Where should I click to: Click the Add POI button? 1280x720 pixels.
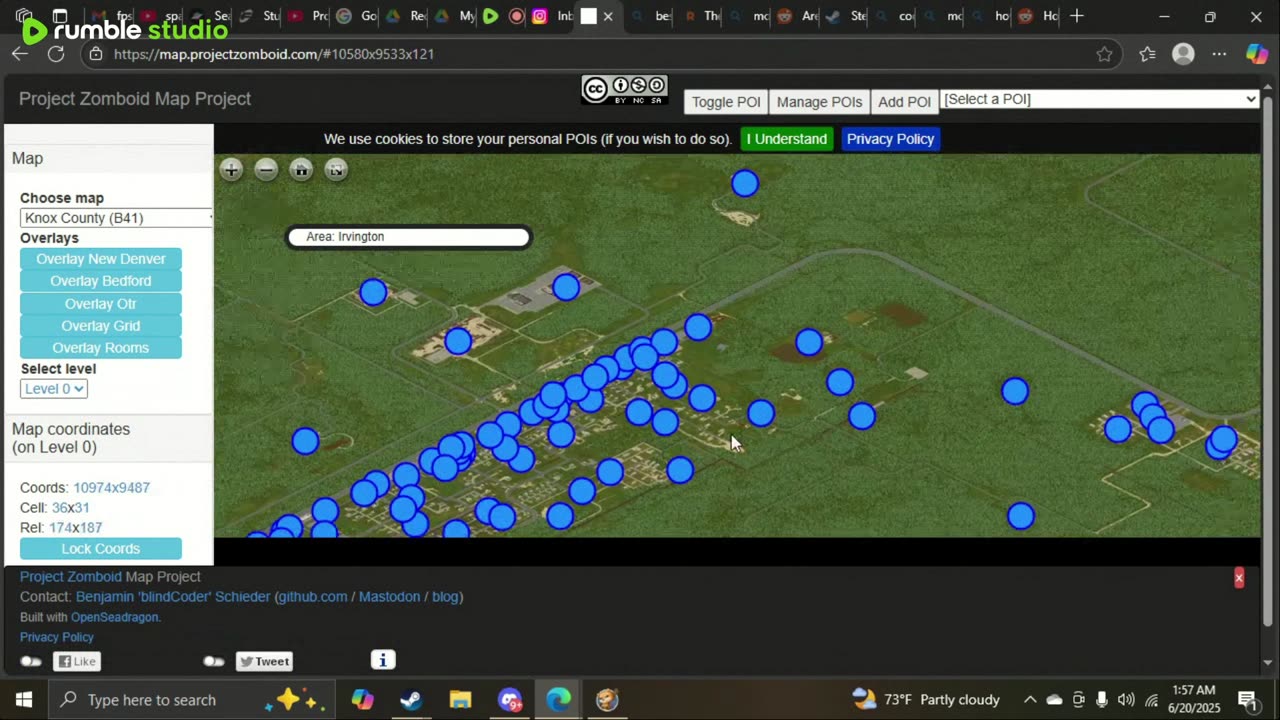pos(904,102)
